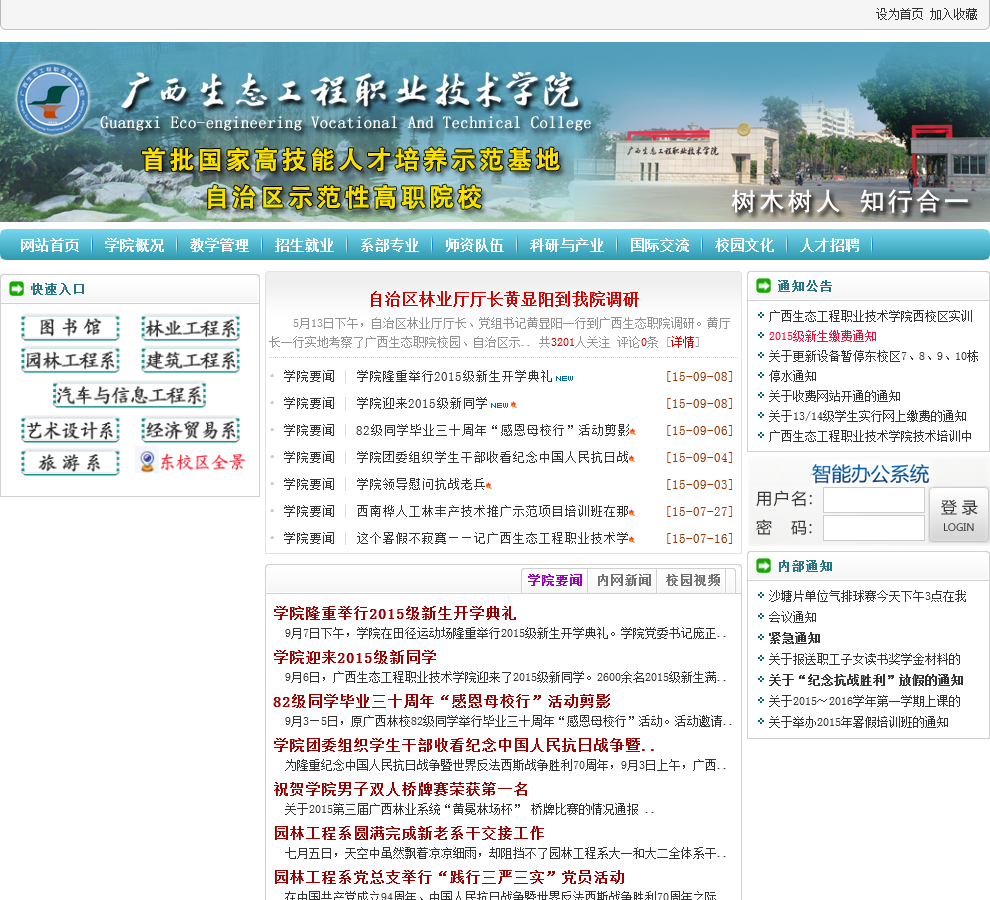Screen dimensions: 990x900
Task: Click date [15-09-06] in news list
Action: pyautogui.click(x=699, y=431)
